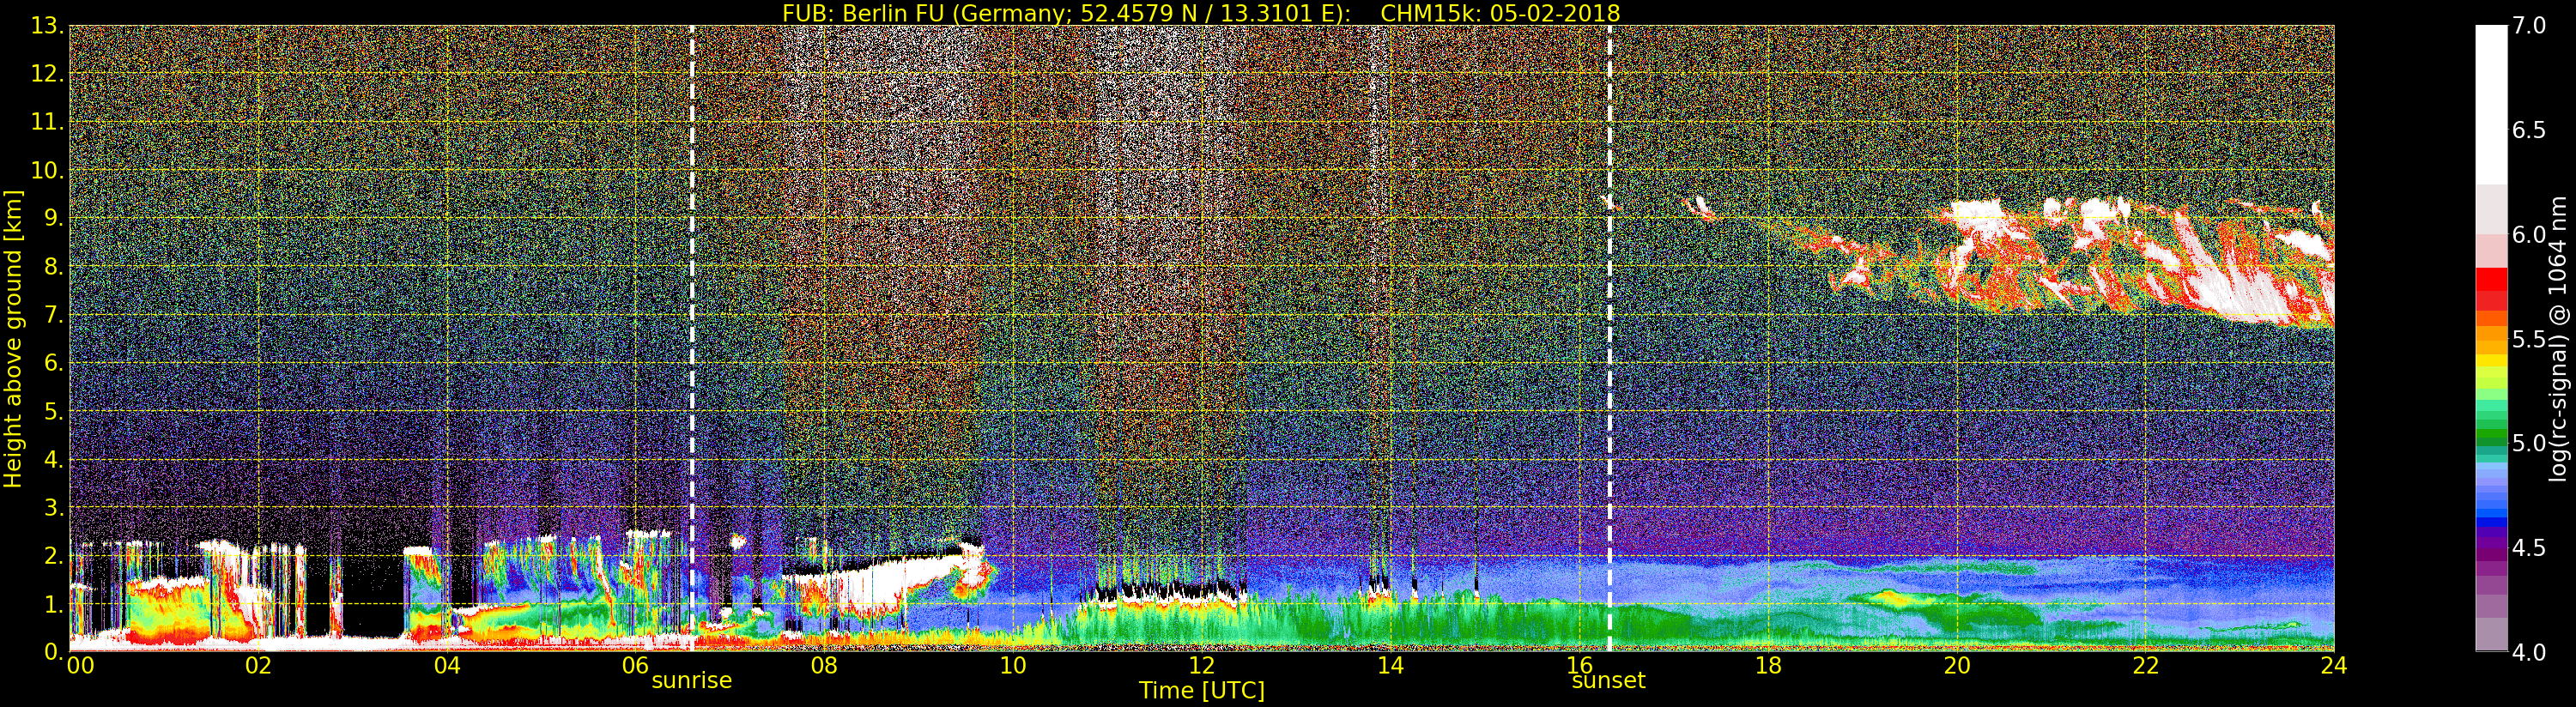This screenshot has width=2576, height=707.
Task: Click the 'sunset' label
Action: (1608, 680)
